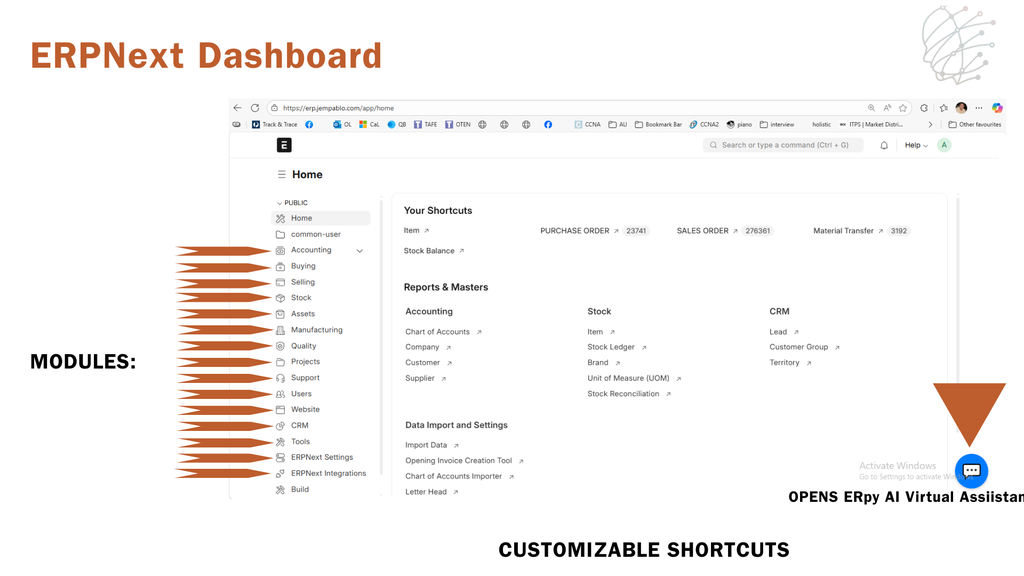Go to the Manufacturing module
1024x576 pixels.
tap(317, 330)
